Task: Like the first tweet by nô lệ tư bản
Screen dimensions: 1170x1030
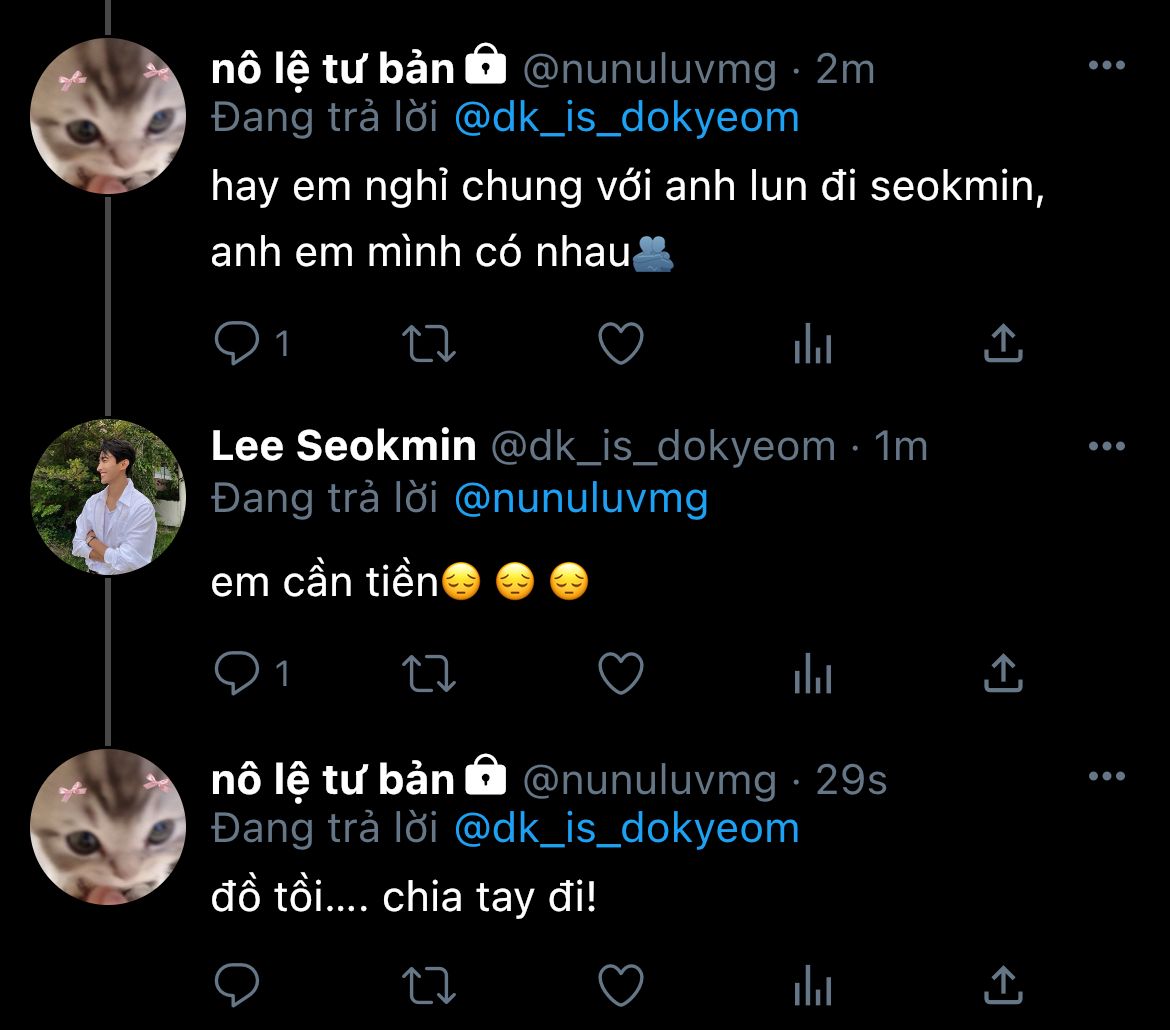Action: coord(620,345)
